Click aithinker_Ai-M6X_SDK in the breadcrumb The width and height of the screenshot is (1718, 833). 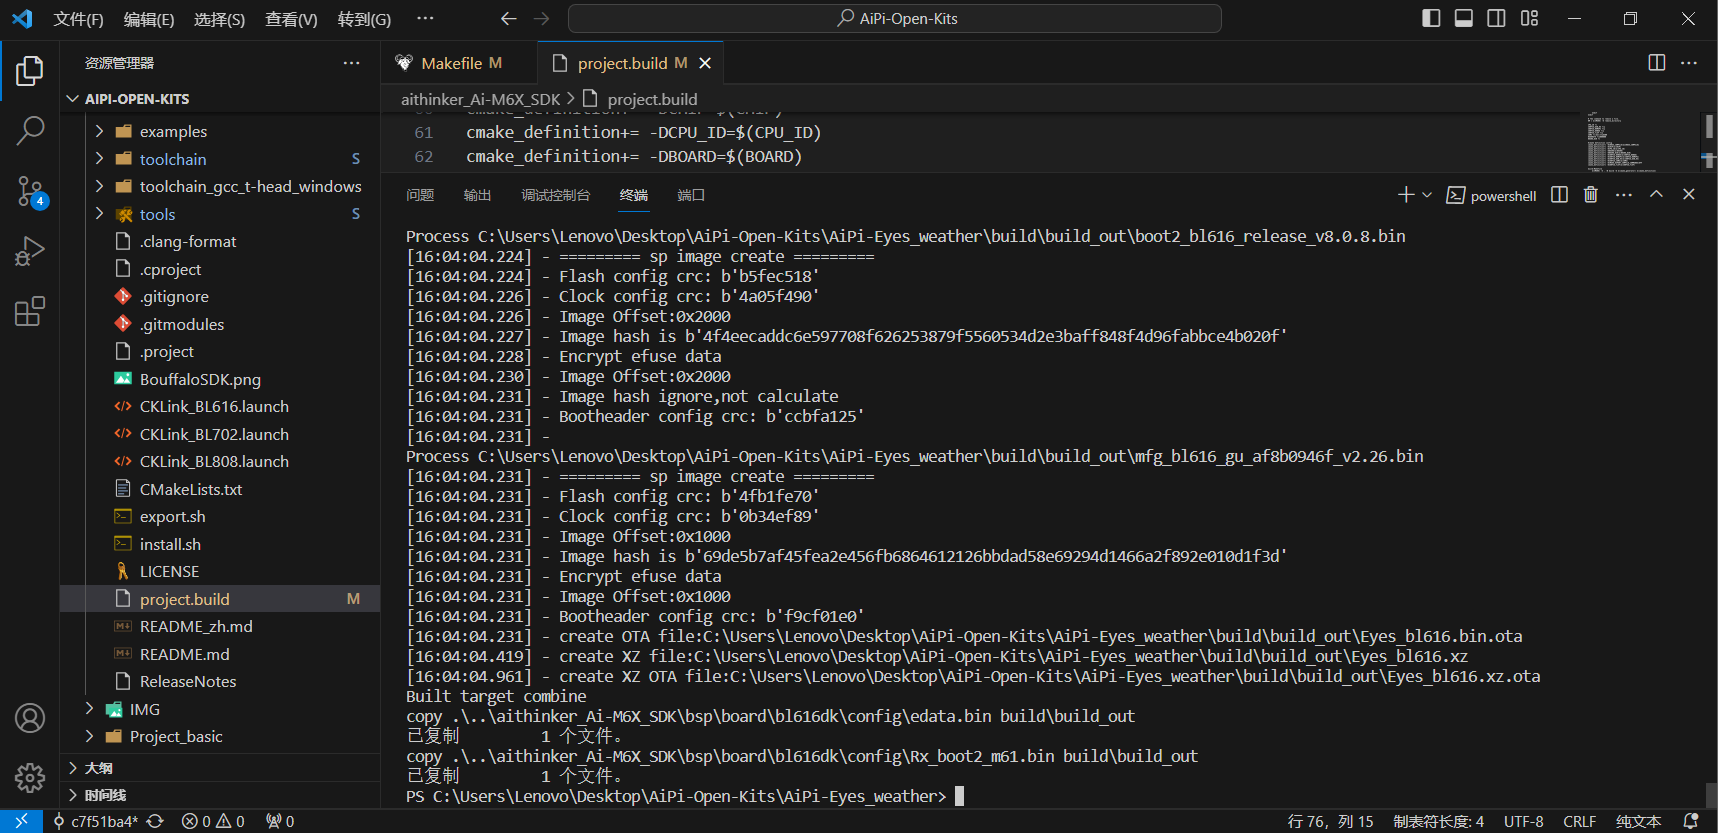click(480, 99)
